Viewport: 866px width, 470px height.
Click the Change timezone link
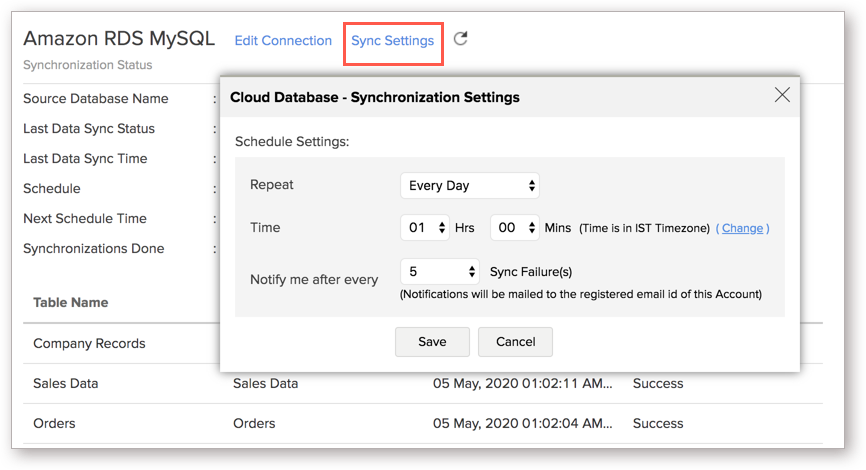742,228
